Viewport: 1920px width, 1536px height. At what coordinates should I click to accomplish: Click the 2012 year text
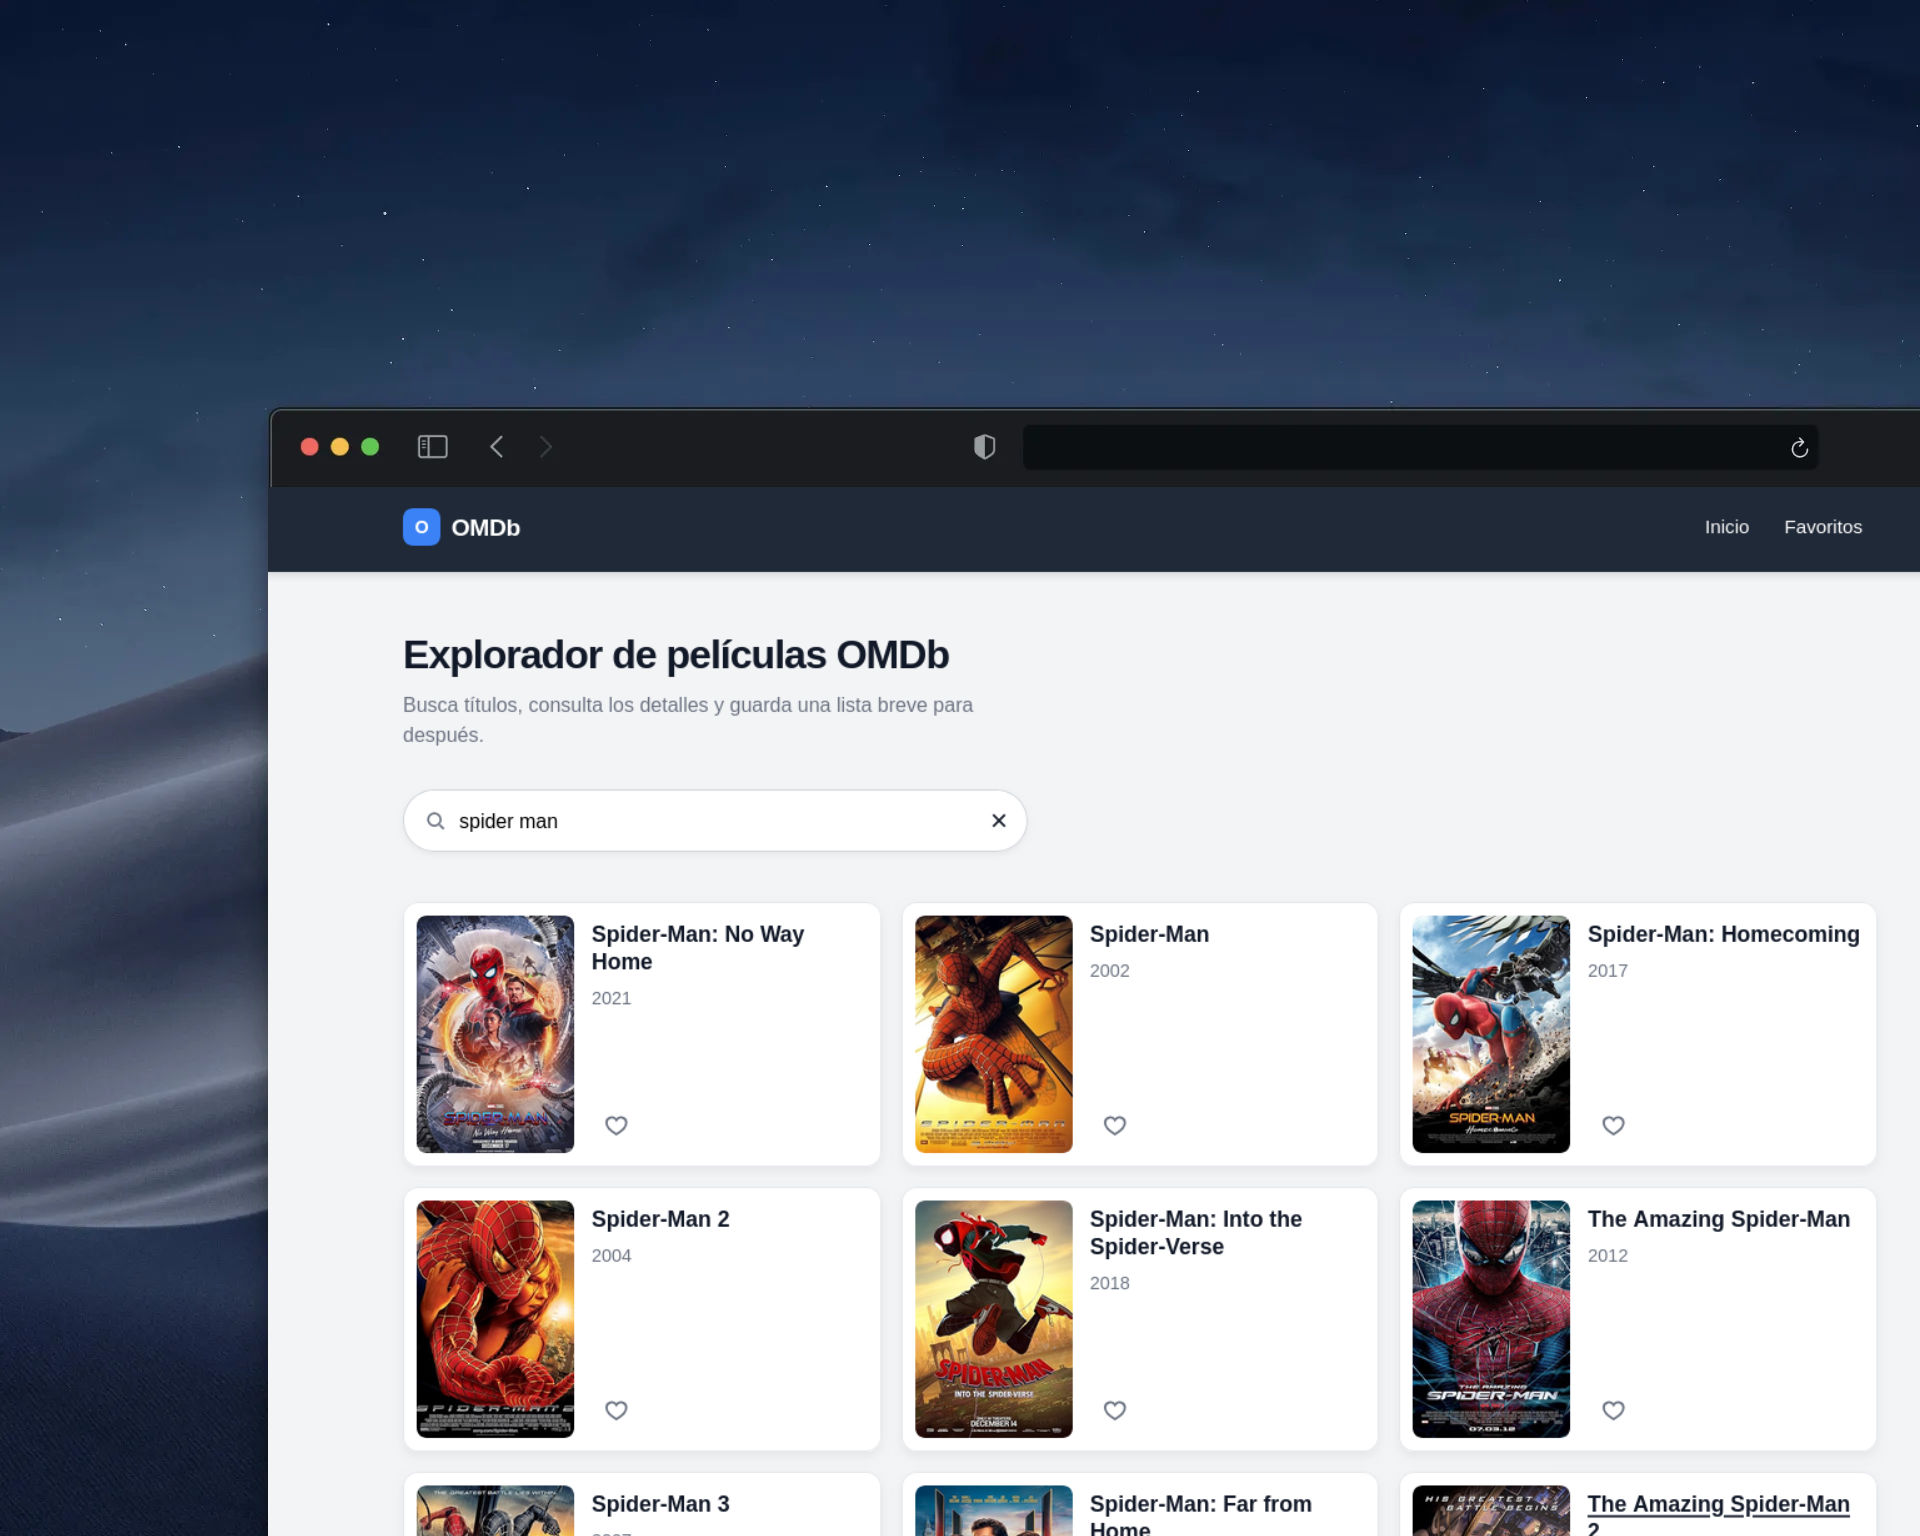pyautogui.click(x=1607, y=1255)
